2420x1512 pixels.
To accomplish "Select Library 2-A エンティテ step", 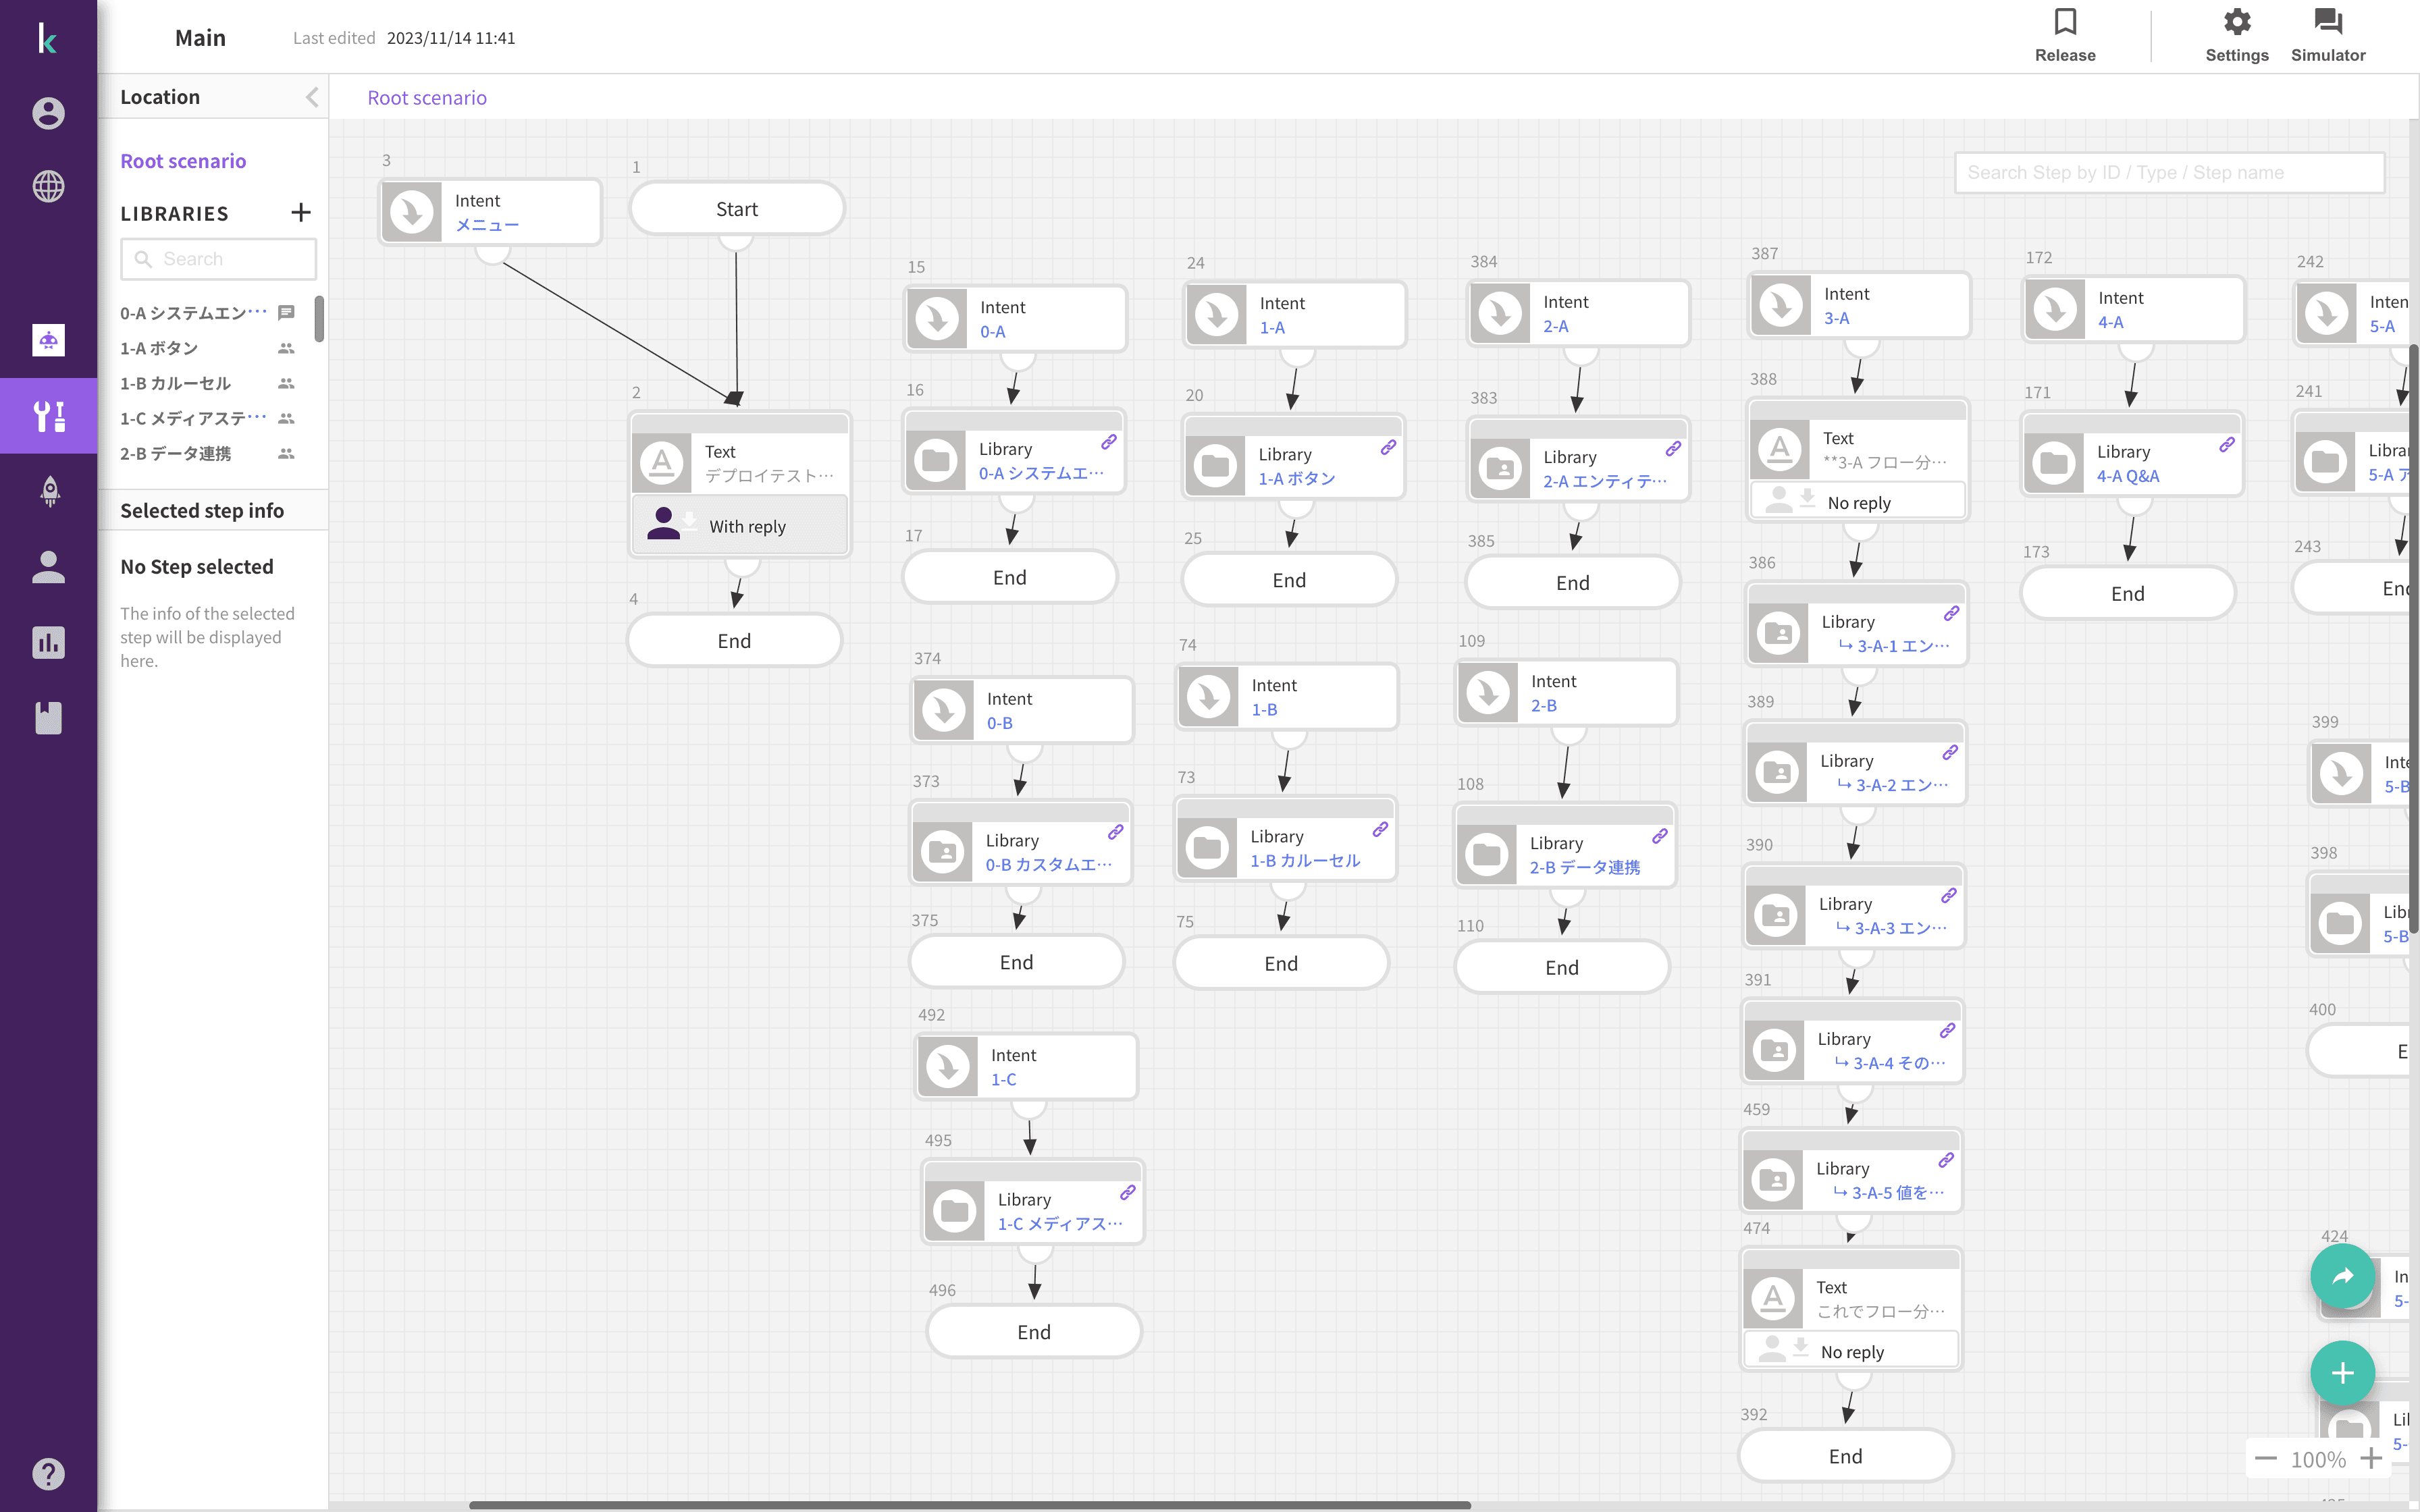I will pyautogui.click(x=1578, y=459).
